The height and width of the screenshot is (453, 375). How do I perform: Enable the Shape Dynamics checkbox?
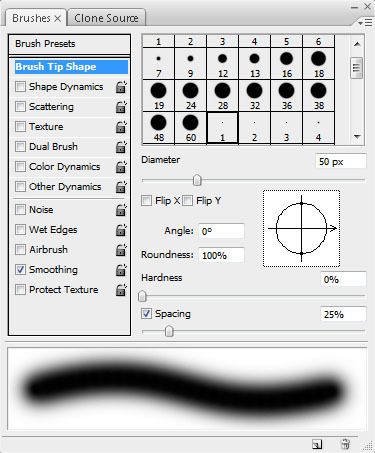tap(20, 87)
